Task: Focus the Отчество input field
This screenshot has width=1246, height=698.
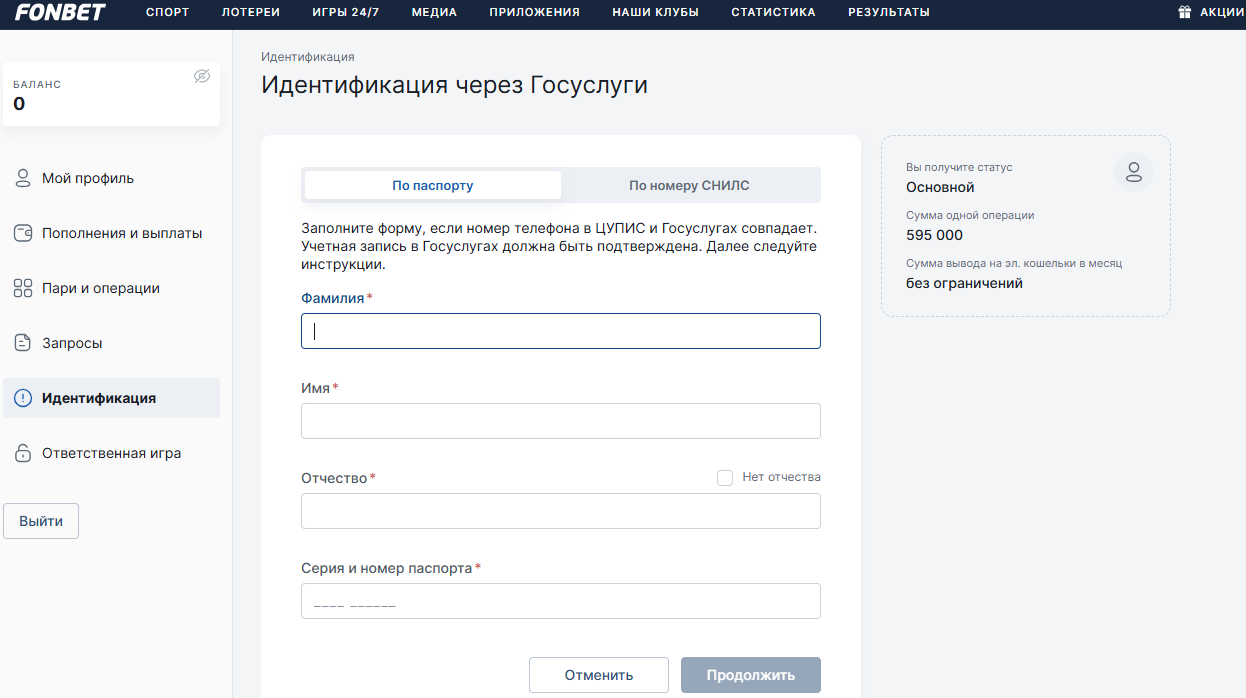Action: point(561,511)
